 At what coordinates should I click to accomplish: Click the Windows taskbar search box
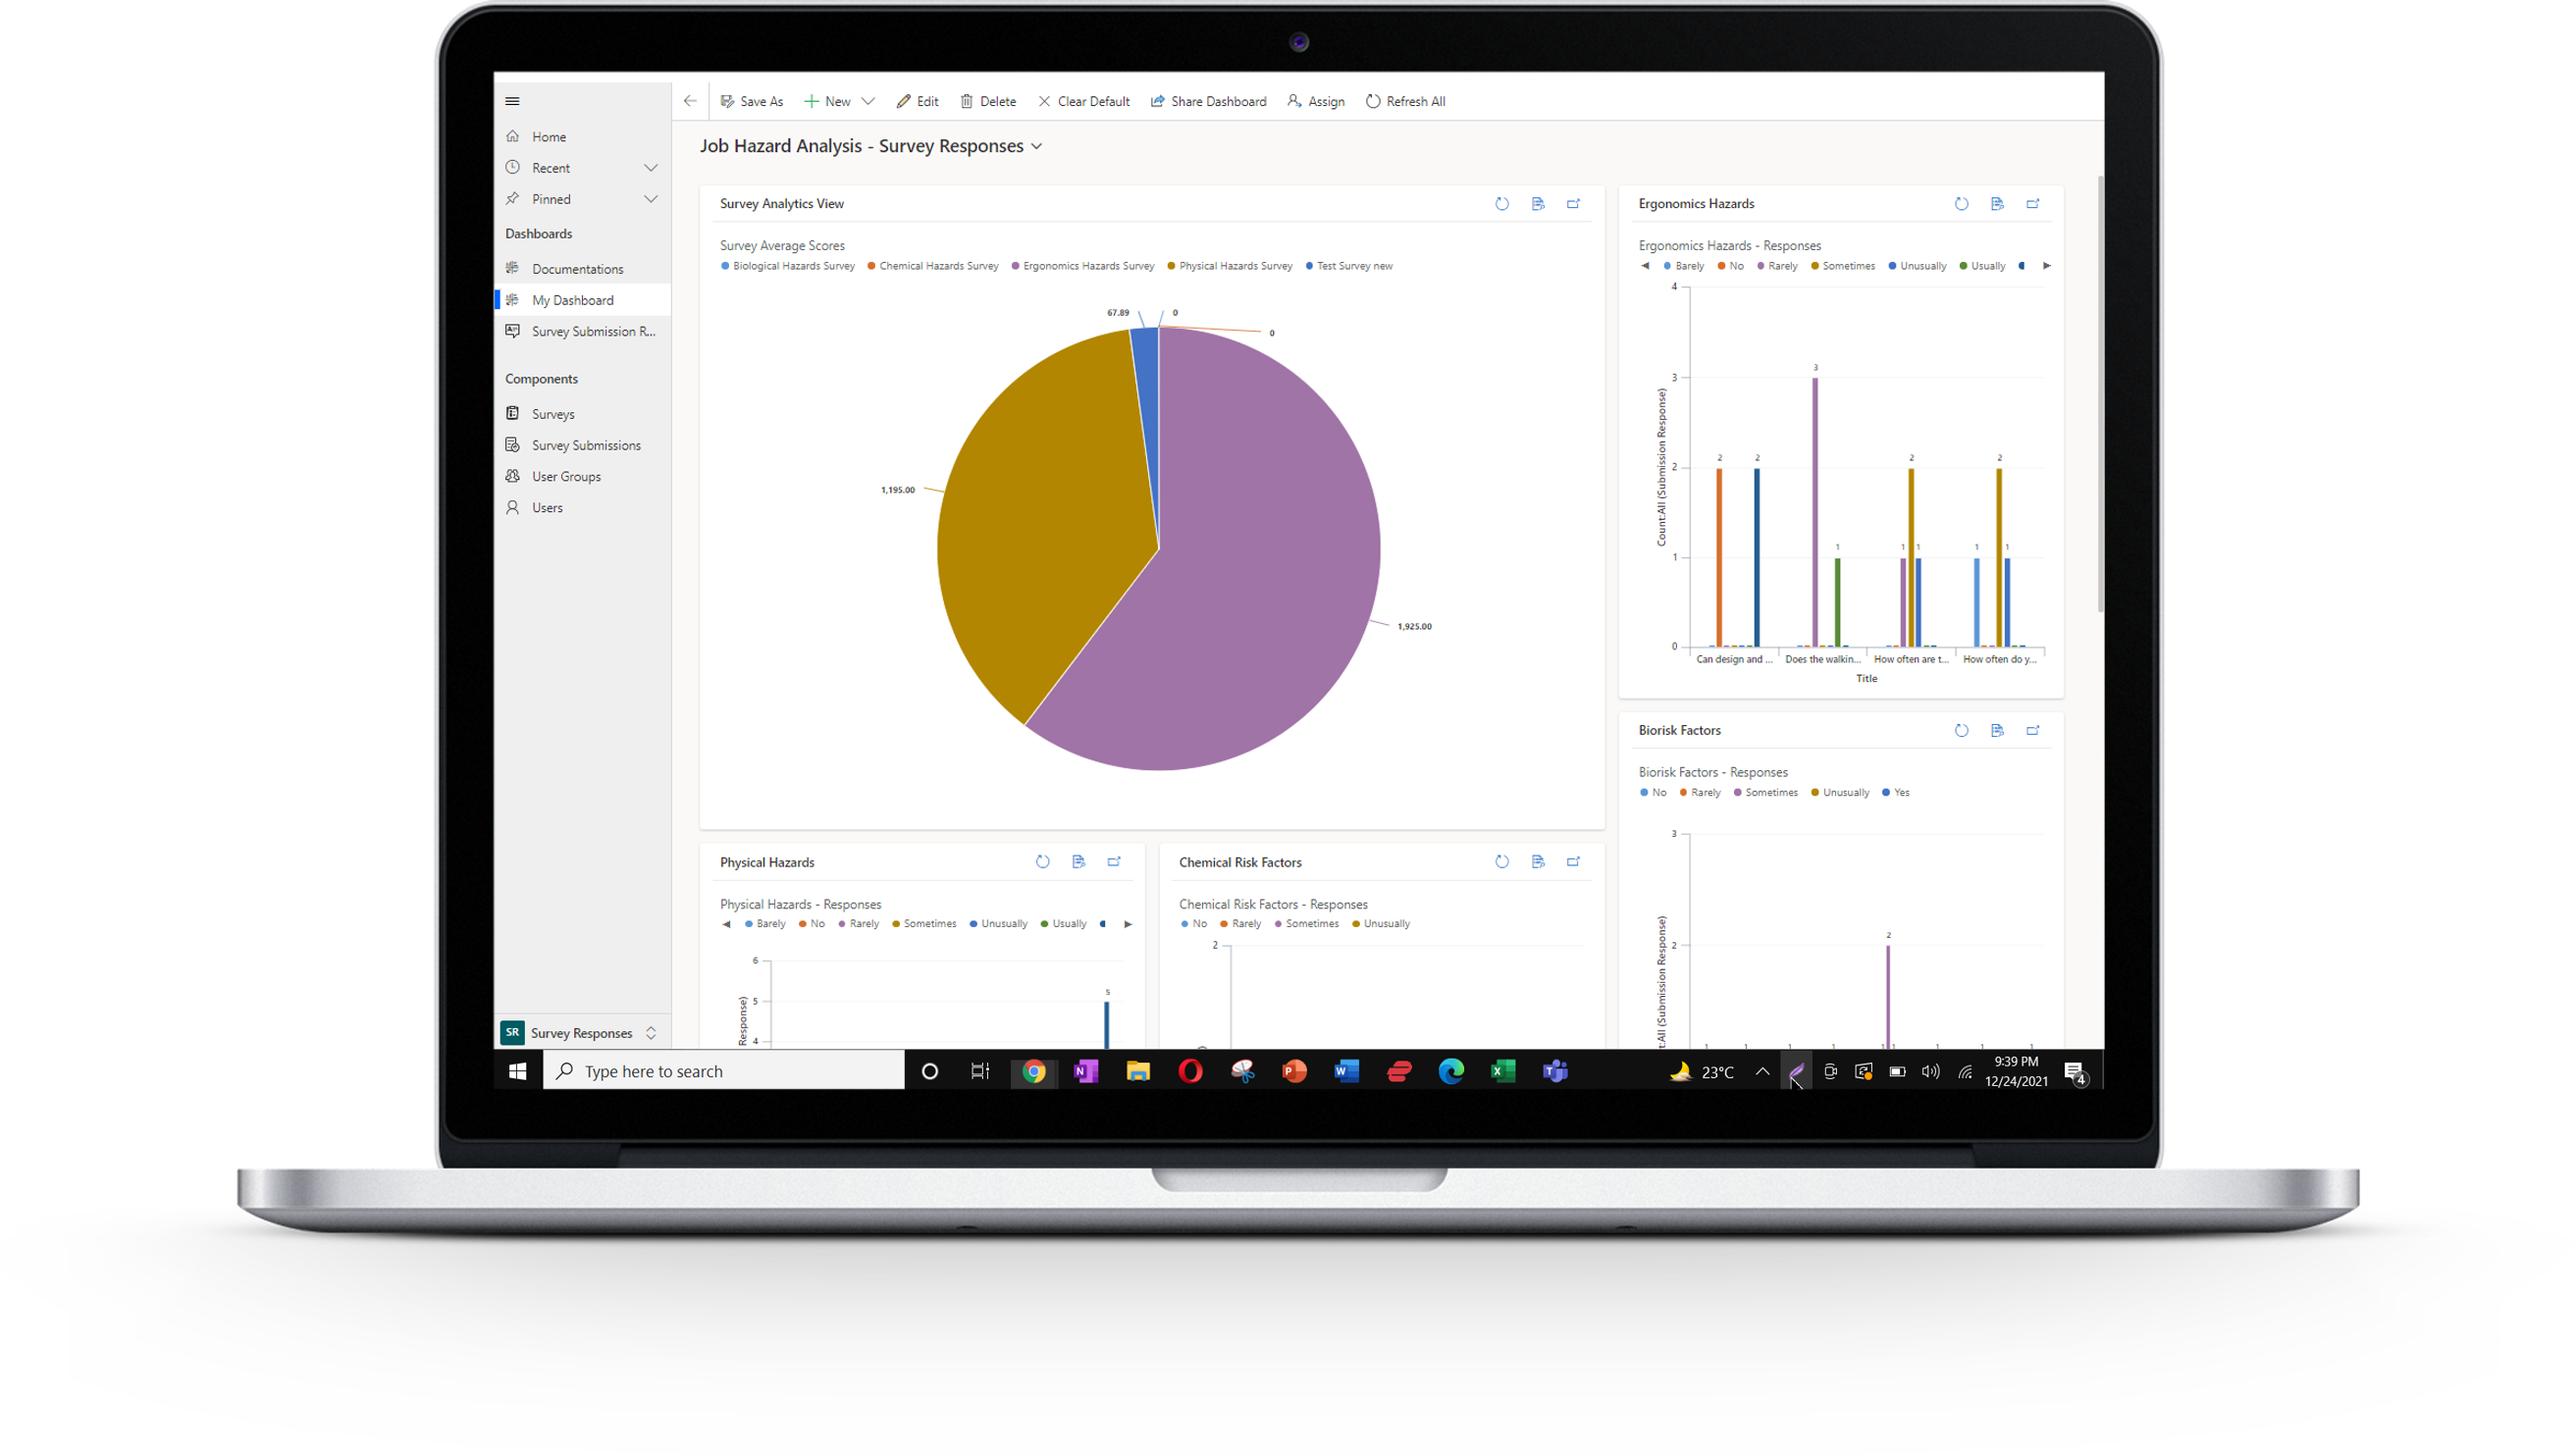(x=724, y=1072)
